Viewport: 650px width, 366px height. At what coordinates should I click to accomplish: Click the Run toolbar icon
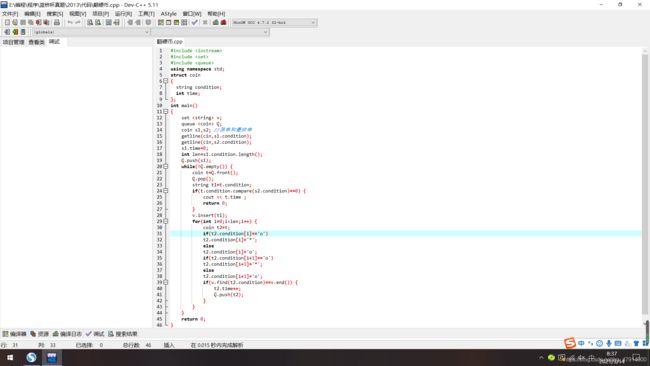click(168, 22)
